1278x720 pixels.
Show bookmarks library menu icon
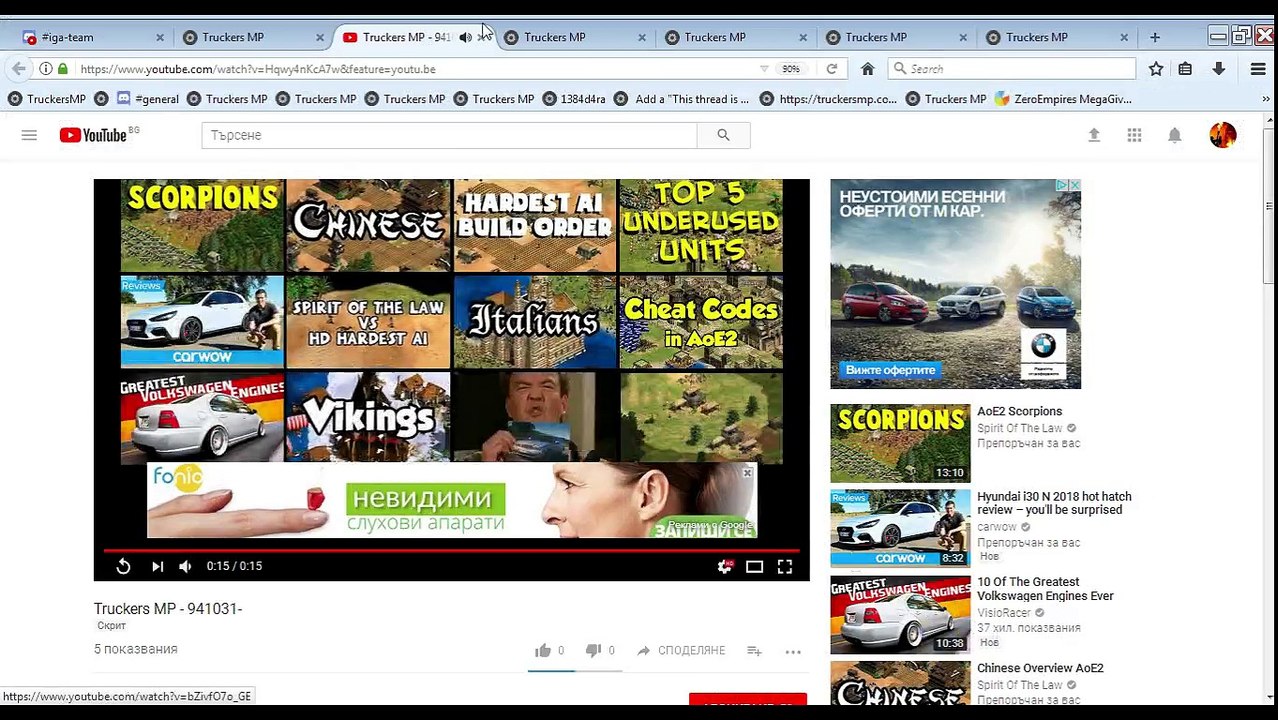1185,69
